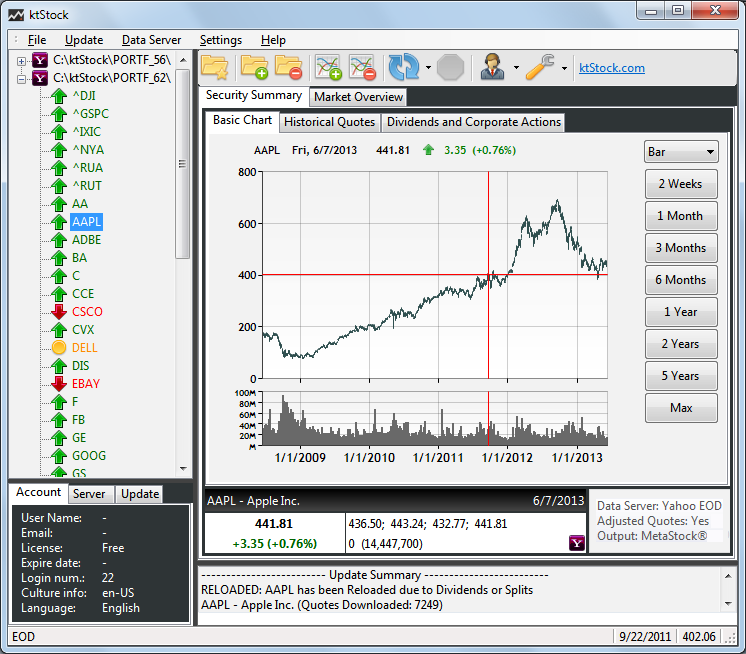Select the ^IXIC index in tree
Screen dimensions: 746x654
tap(87, 132)
